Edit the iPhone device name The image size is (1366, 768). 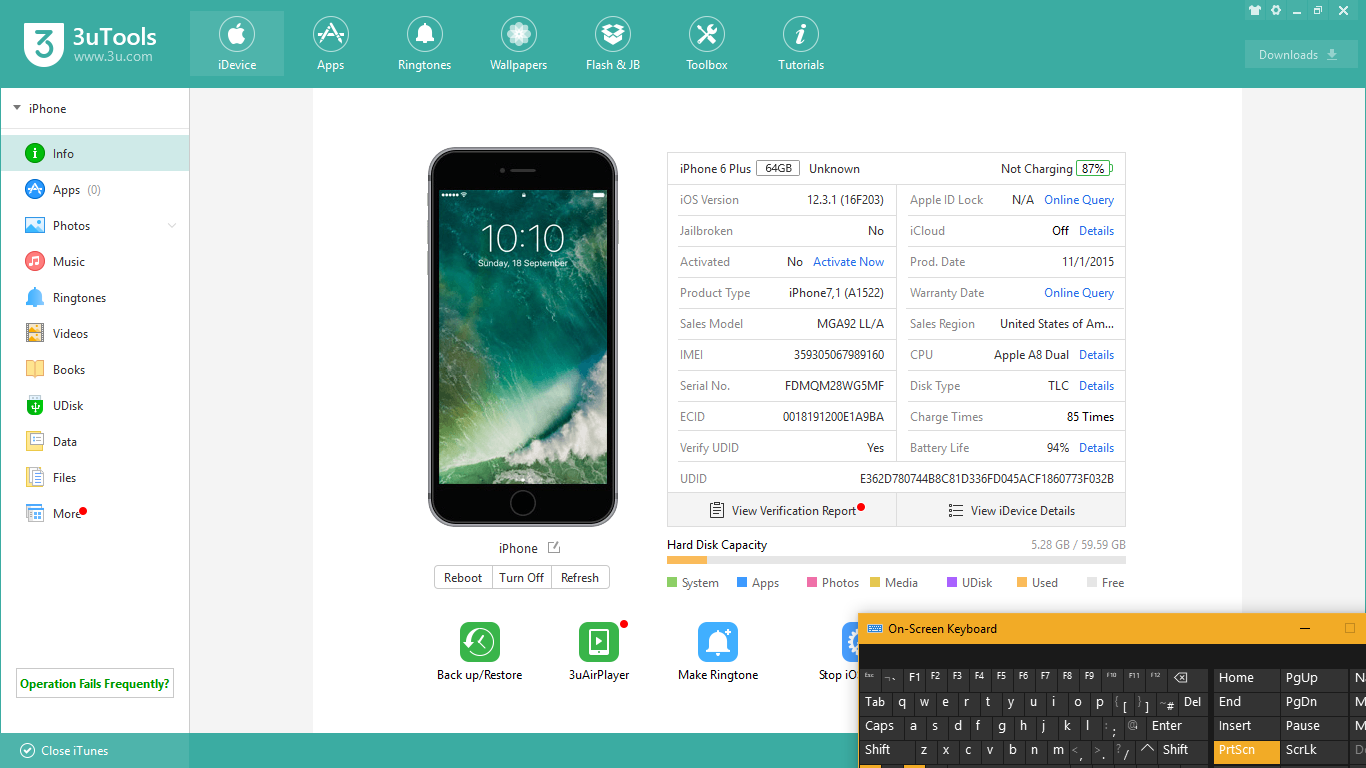click(554, 548)
